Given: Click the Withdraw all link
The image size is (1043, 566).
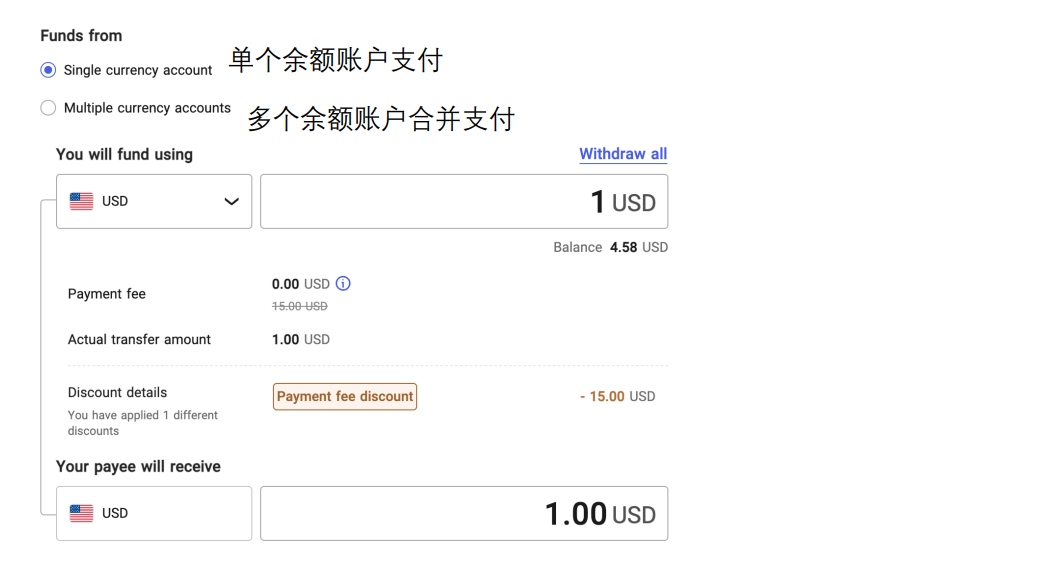Looking at the screenshot, I should coord(622,154).
